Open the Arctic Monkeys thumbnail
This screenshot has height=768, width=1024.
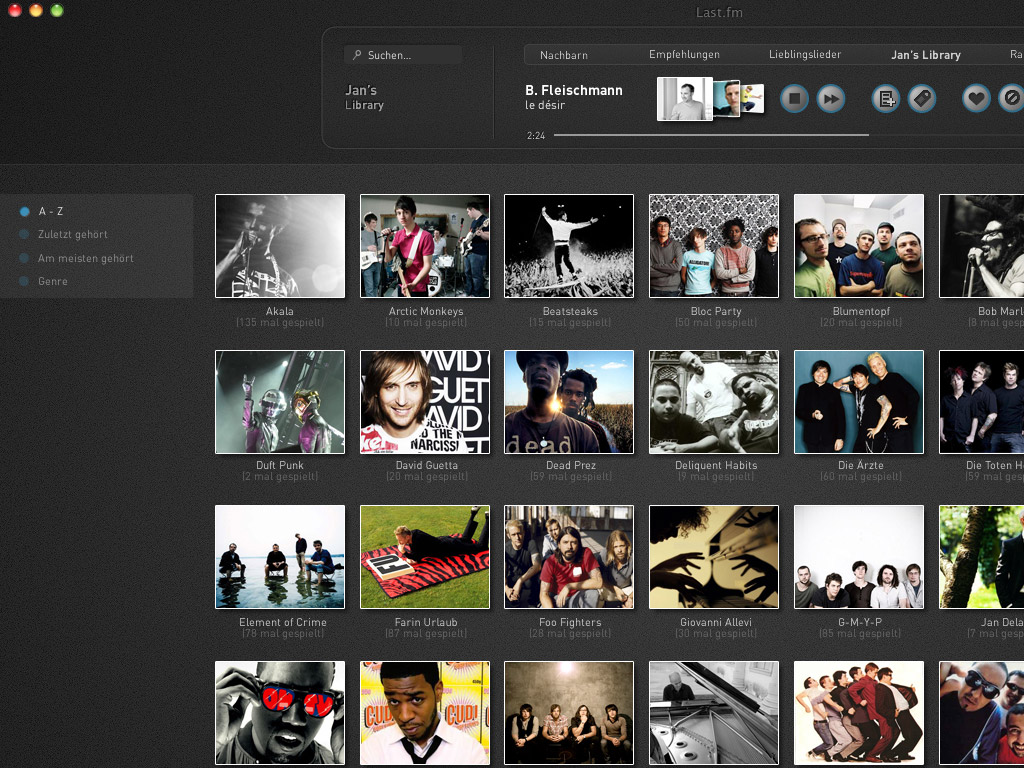point(424,246)
